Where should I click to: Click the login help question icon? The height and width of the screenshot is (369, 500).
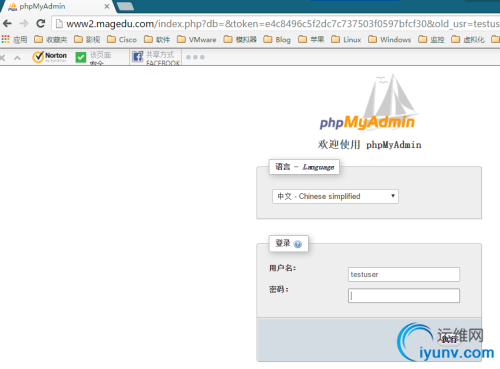pyautogui.click(x=298, y=244)
